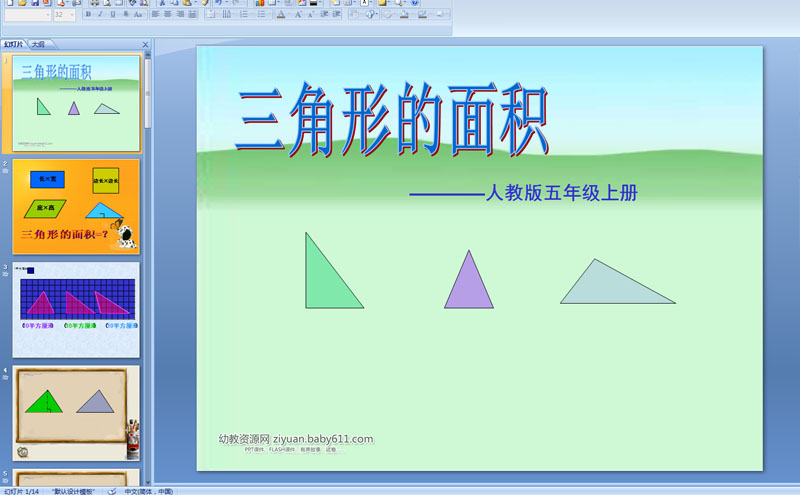The height and width of the screenshot is (495, 800).
Task: Apply distributed/justify alignment
Action: click(192, 14)
